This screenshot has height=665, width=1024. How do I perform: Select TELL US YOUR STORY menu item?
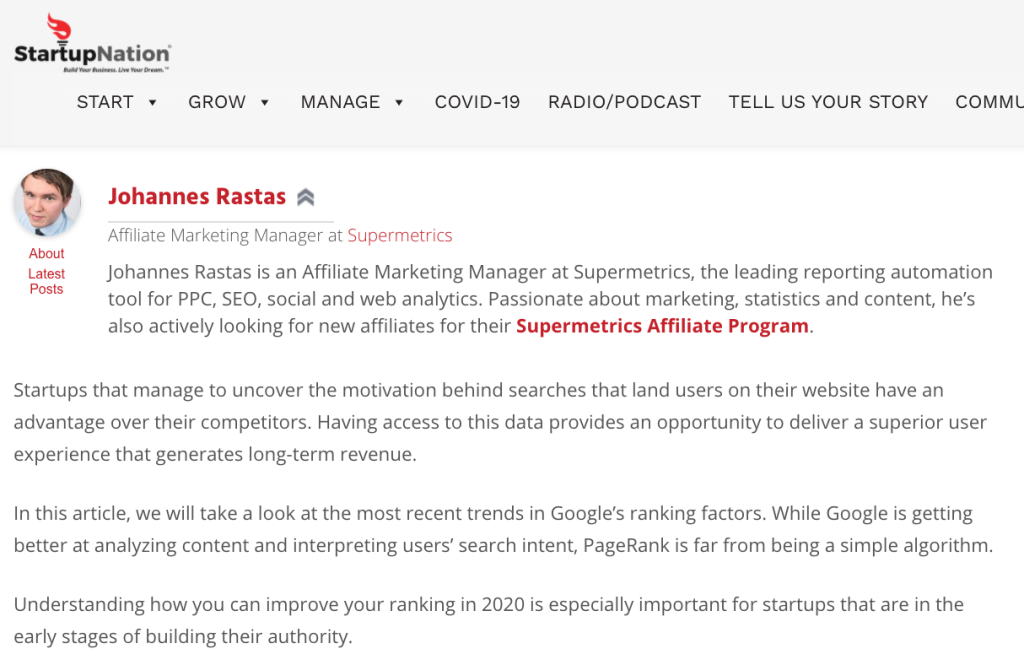[828, 102]
